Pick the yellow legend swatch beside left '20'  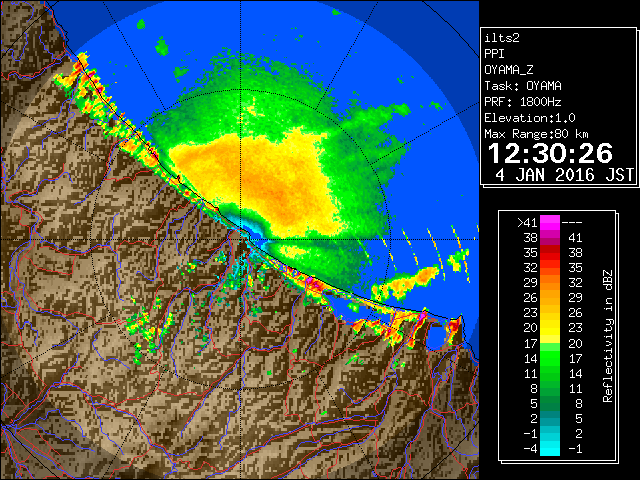[x=550, y=328]
